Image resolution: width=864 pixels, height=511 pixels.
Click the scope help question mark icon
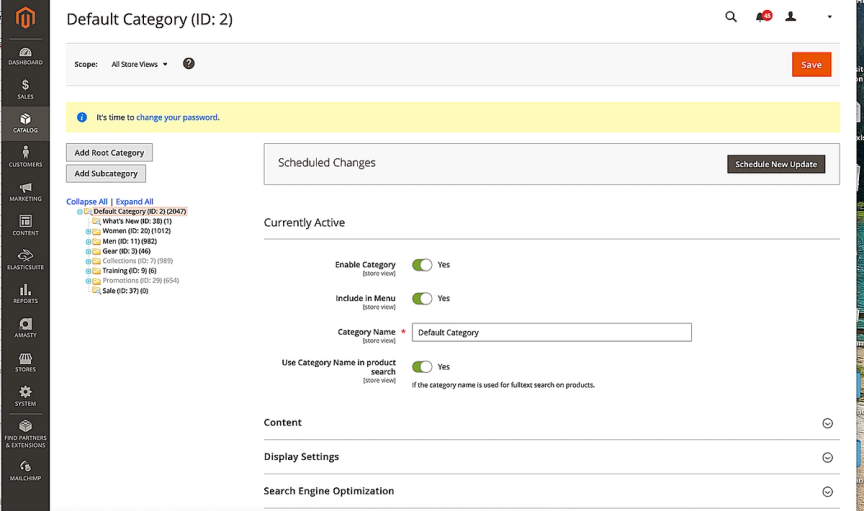(188, 63)
